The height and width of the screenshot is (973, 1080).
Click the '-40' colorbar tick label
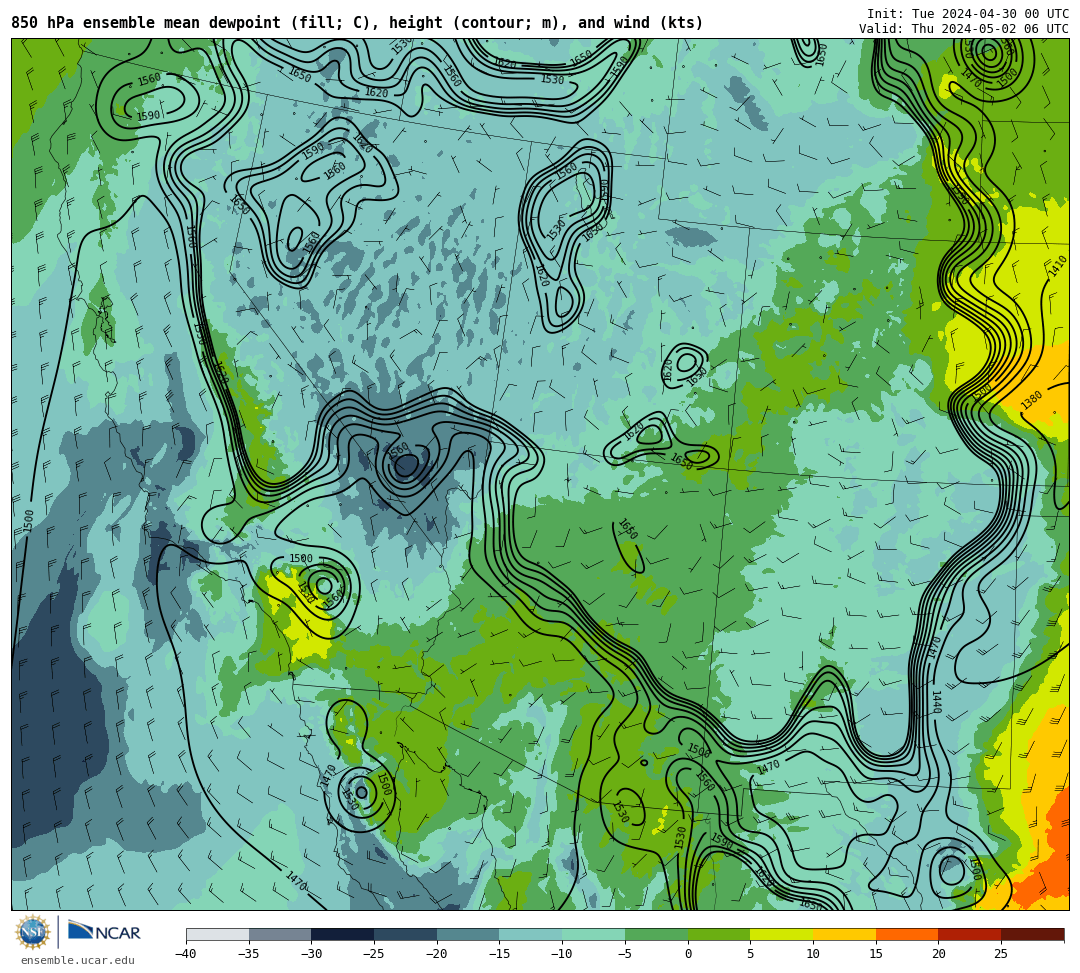(x=186, y=954)
